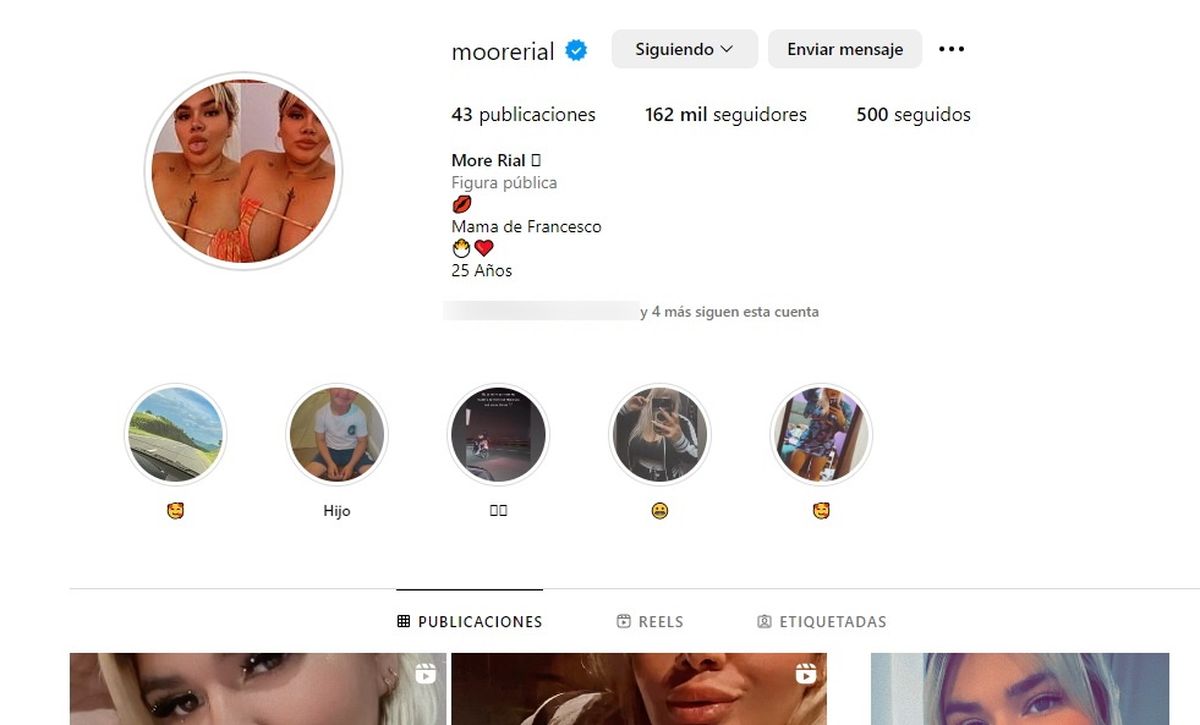This screenshot has height=725, width=1200.
Task: Open the 162 mil seguidores list
Action: coord(726,115)
